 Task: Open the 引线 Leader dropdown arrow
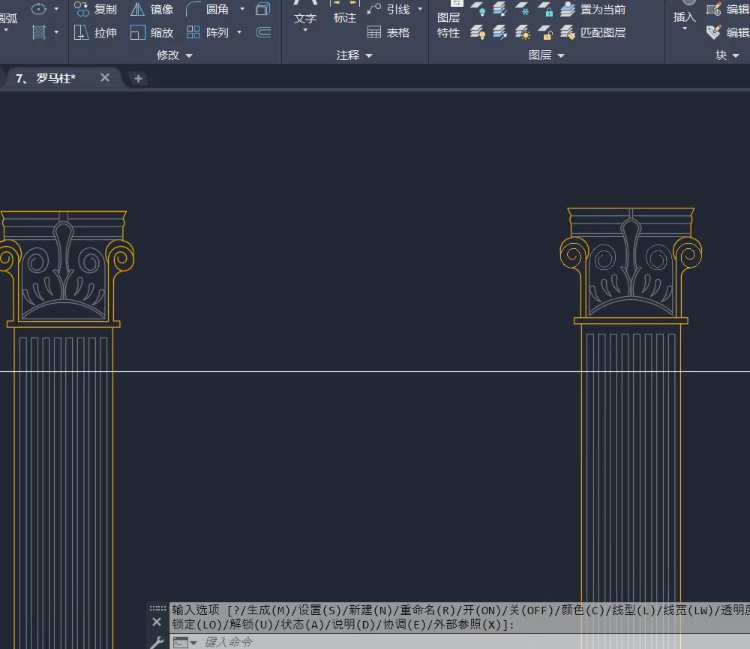[x=420, y=9]
